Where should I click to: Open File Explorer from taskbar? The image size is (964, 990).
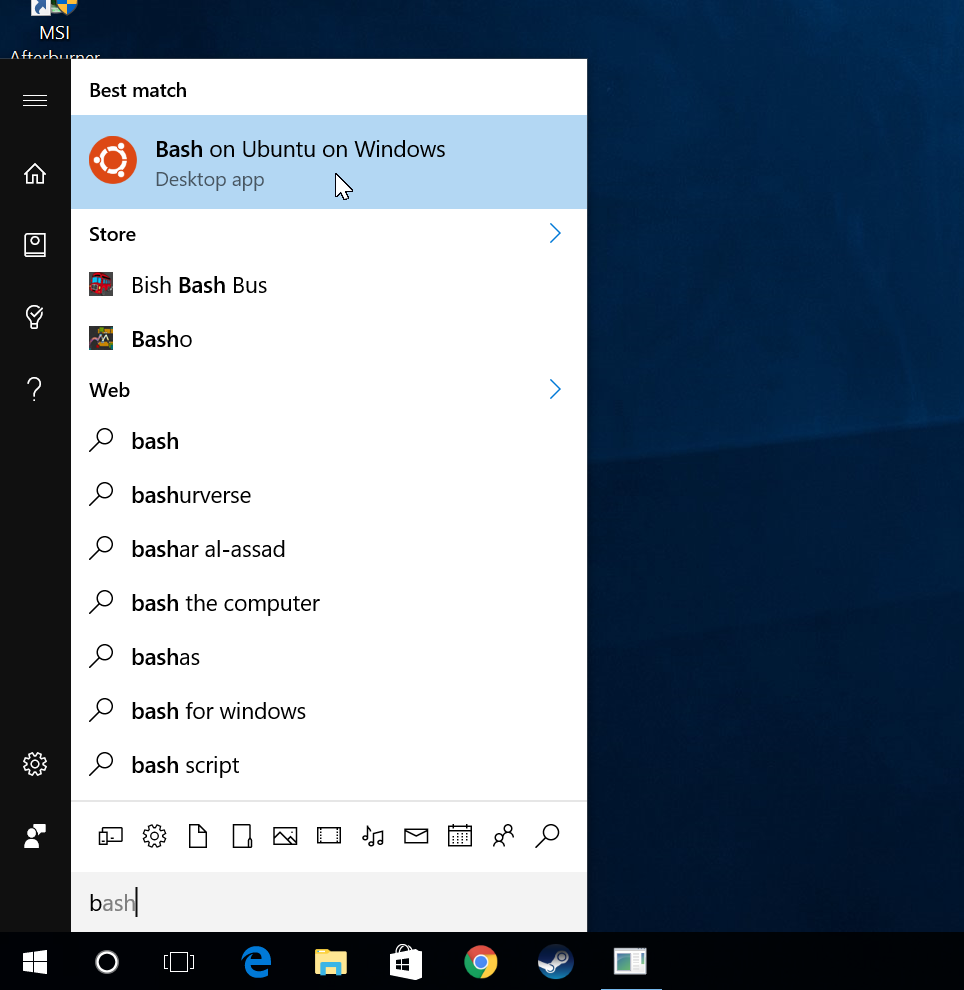[331, 962]
